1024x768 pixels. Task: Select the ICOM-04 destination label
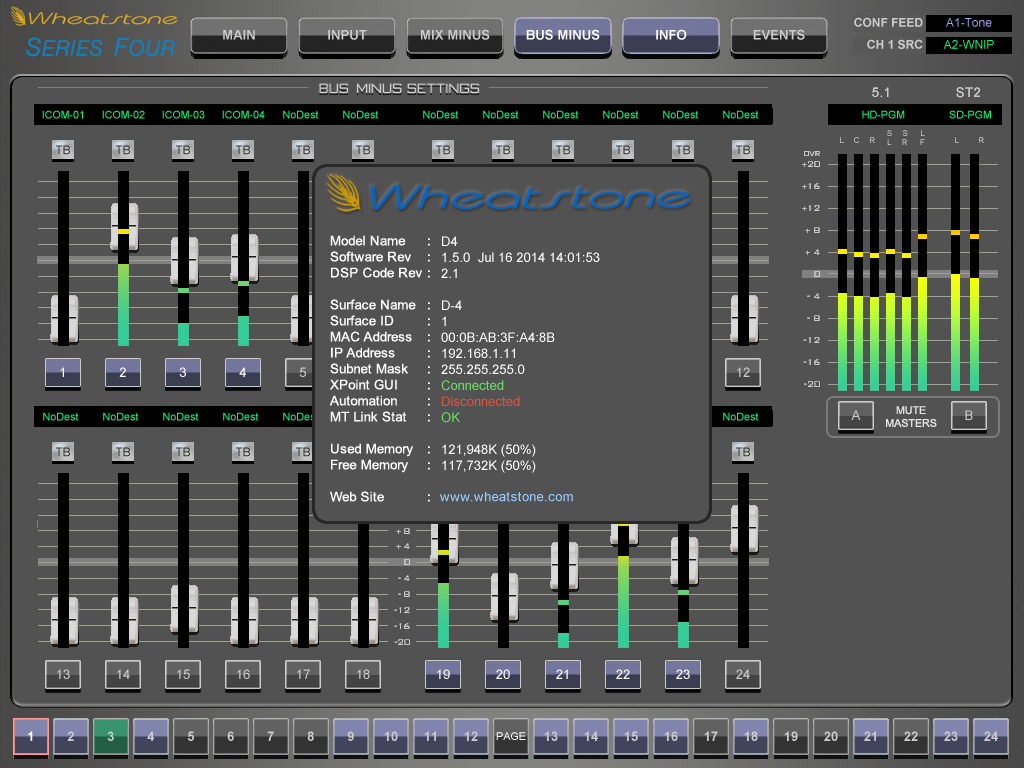tap(243, 115)
